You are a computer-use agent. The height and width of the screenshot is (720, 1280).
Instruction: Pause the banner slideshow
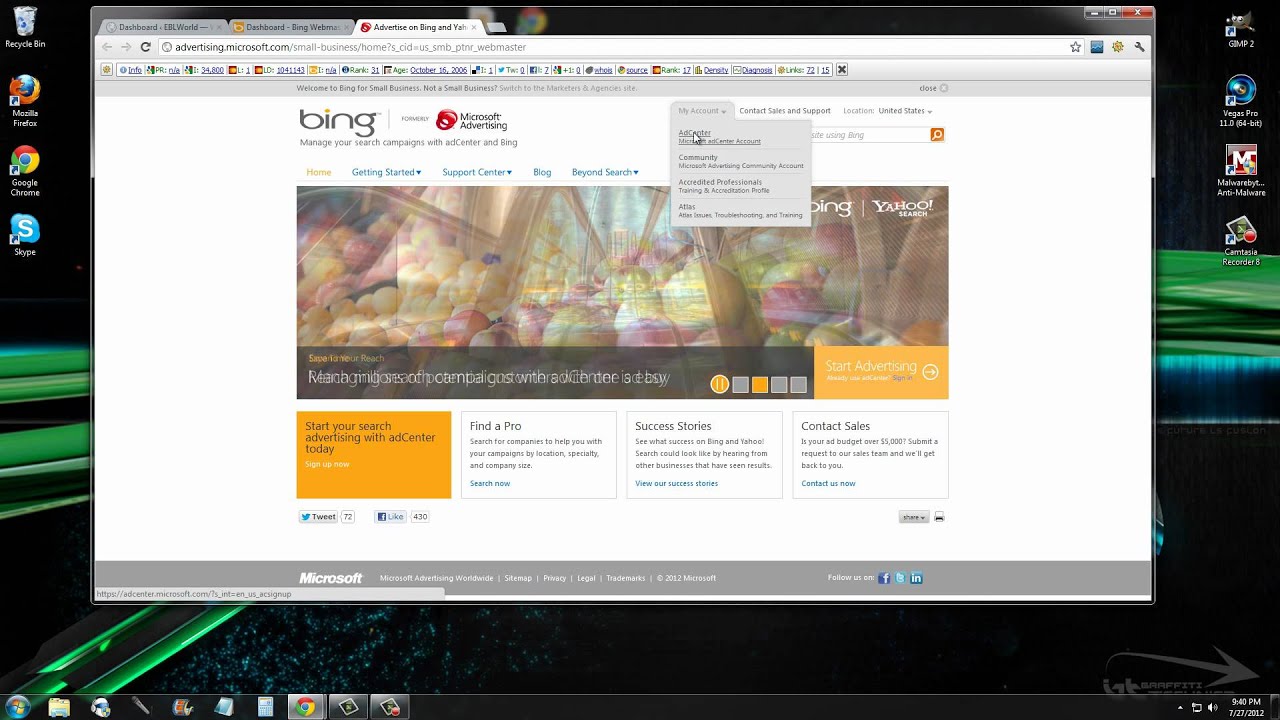point(720,384)
